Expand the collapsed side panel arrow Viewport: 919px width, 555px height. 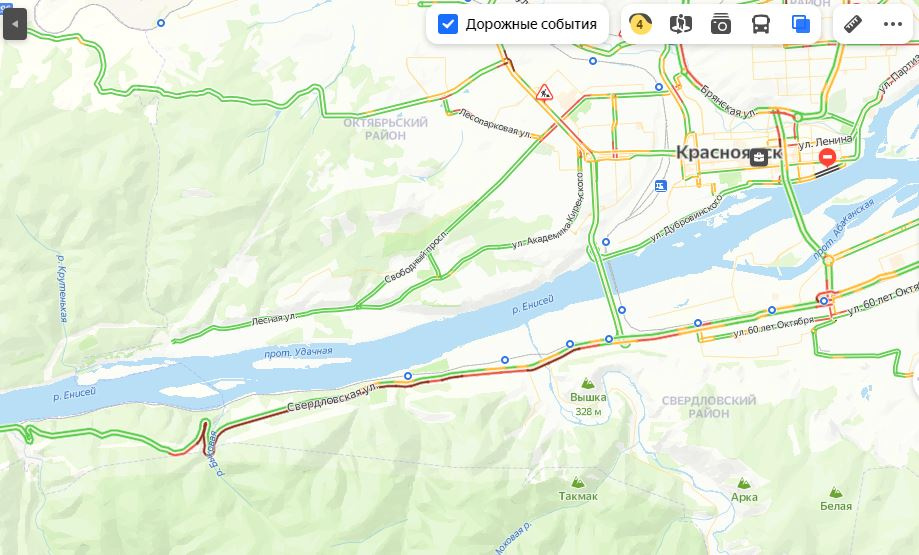[x=15, y=24]
